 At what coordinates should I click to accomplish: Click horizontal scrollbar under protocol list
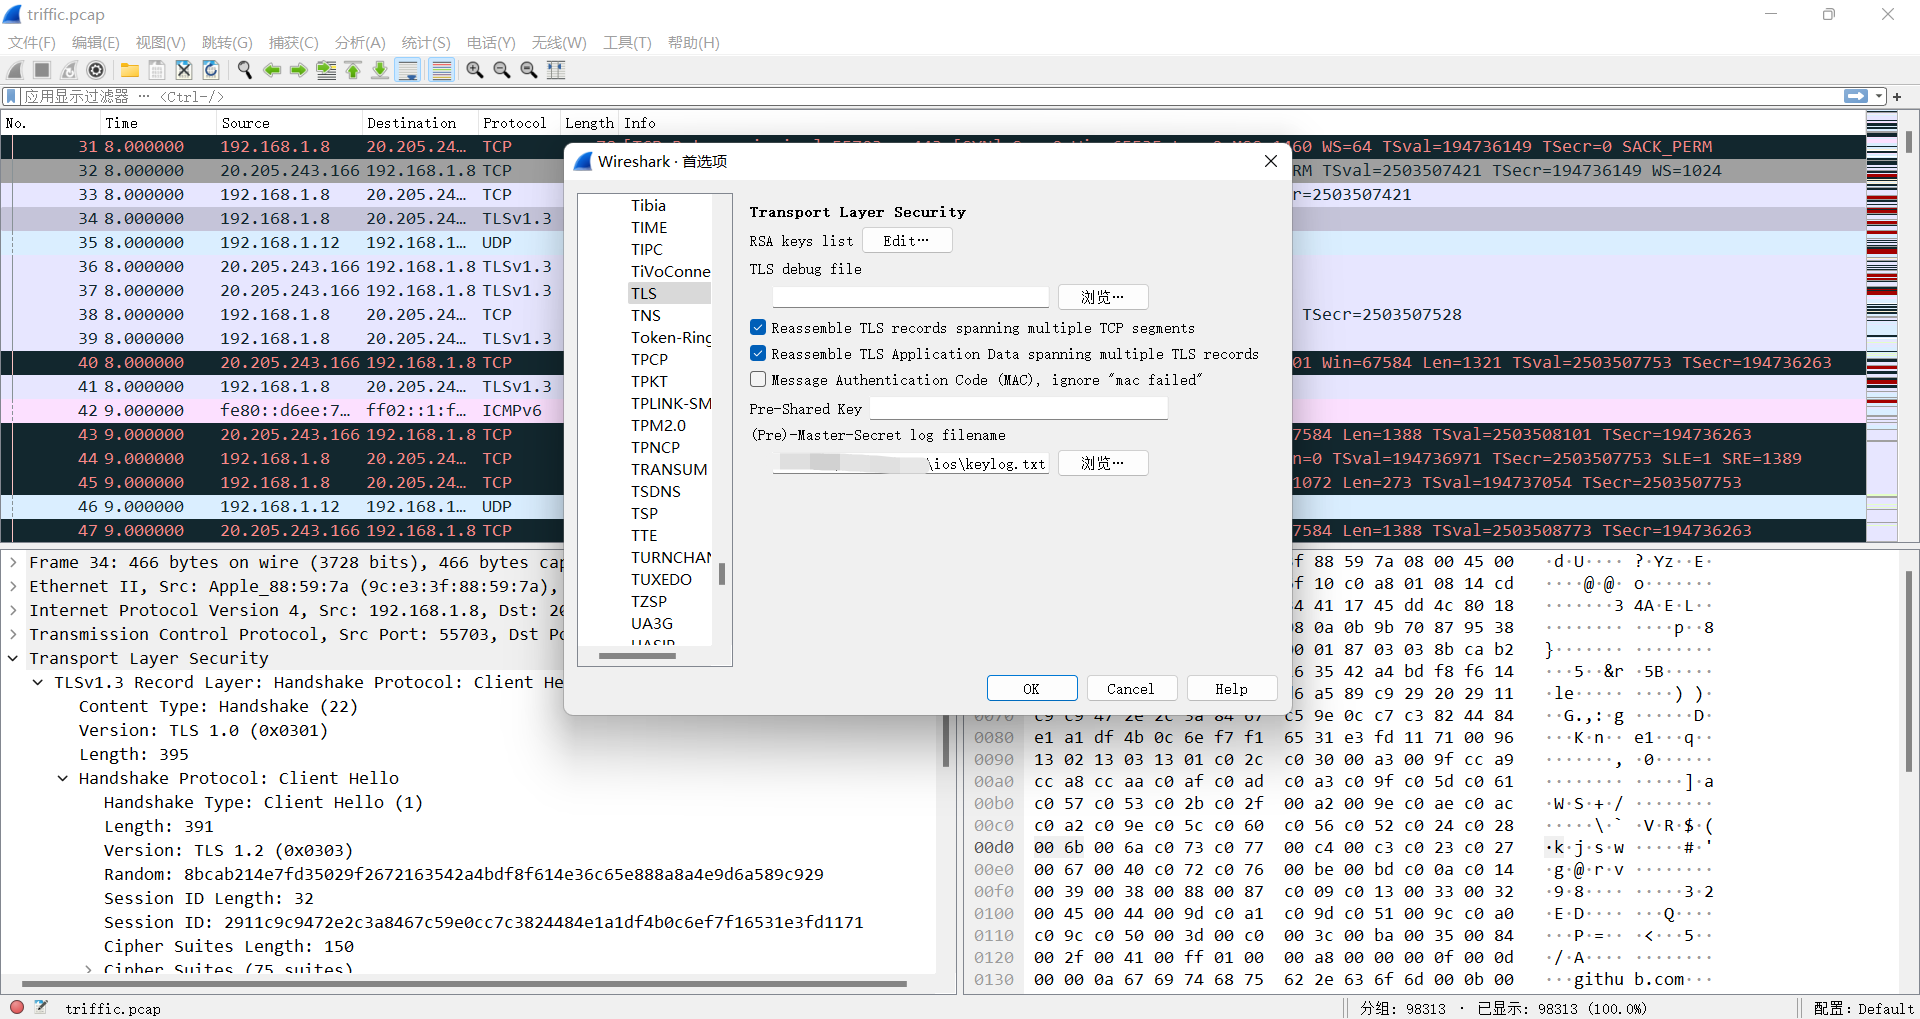click(x=637, y=656)
